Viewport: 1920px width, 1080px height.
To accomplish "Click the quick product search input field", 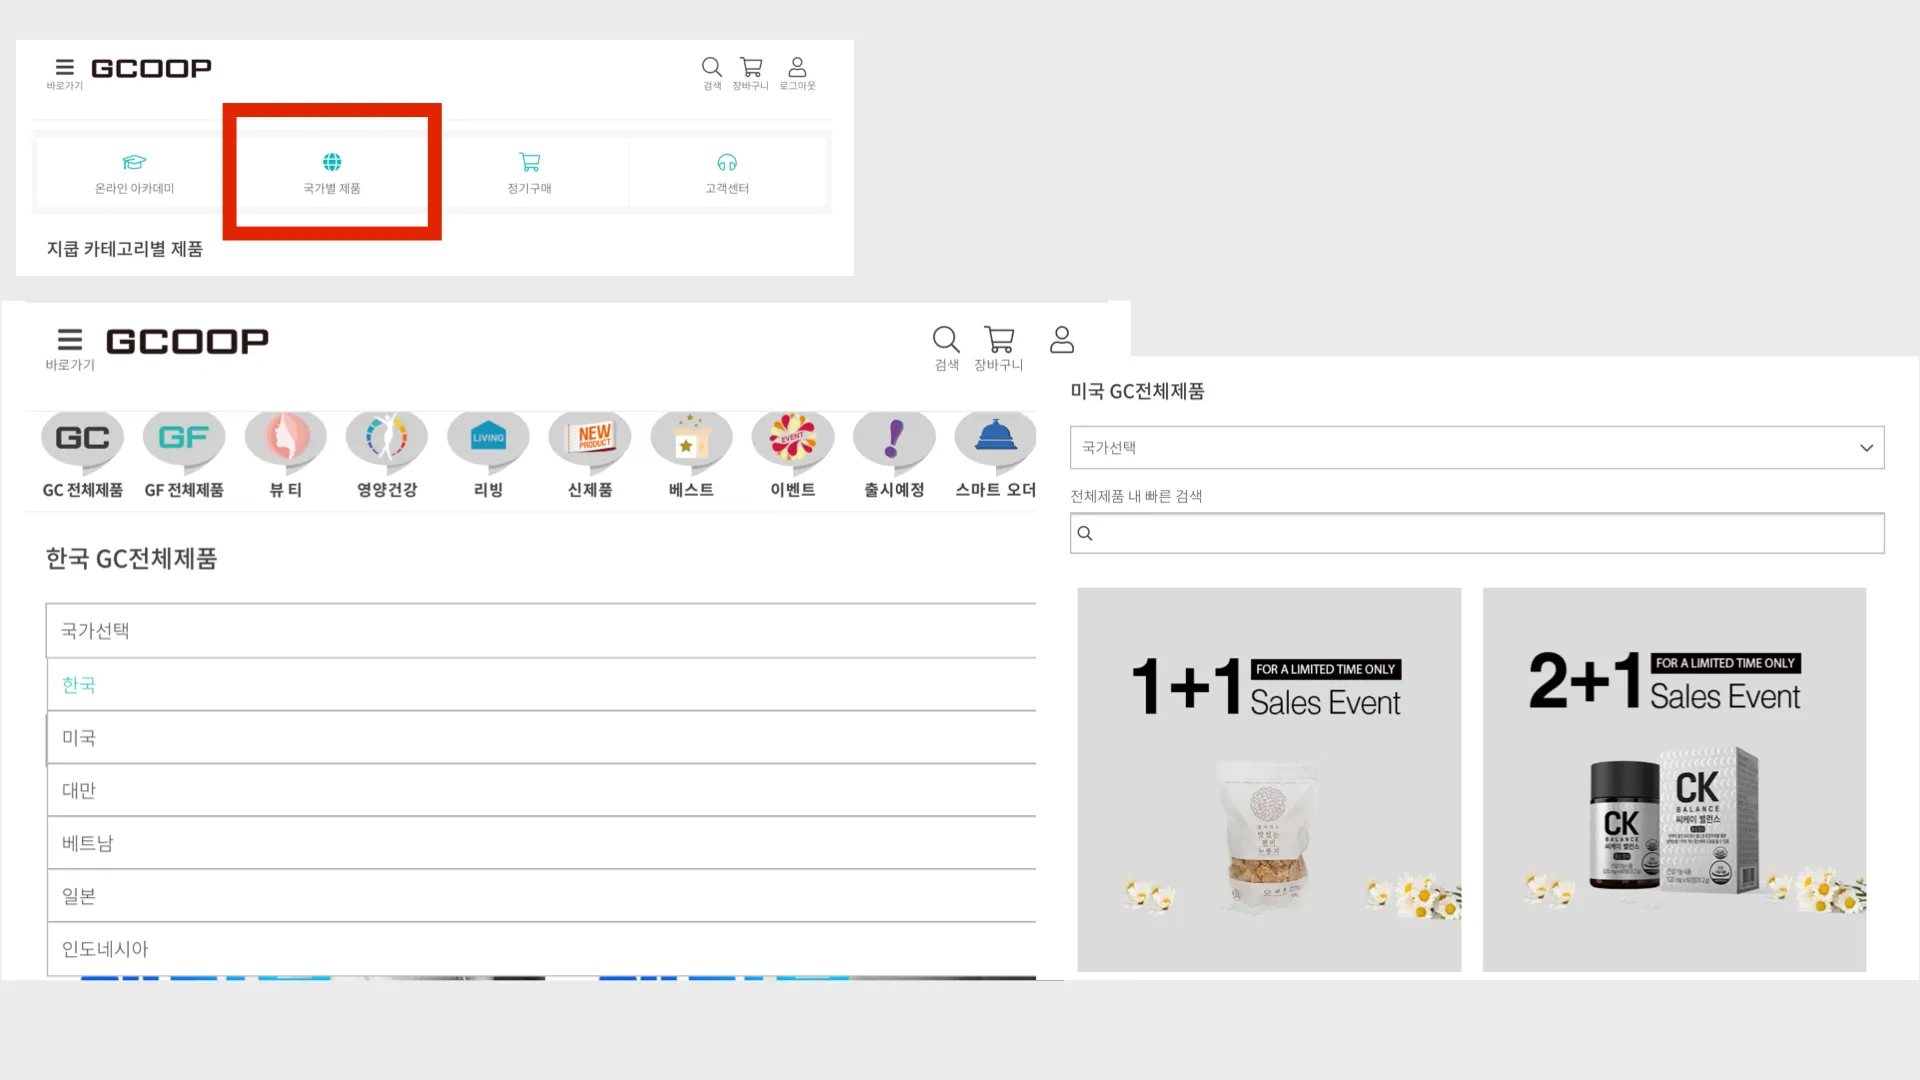I will pyautogui.click(x=1480, y=533).
